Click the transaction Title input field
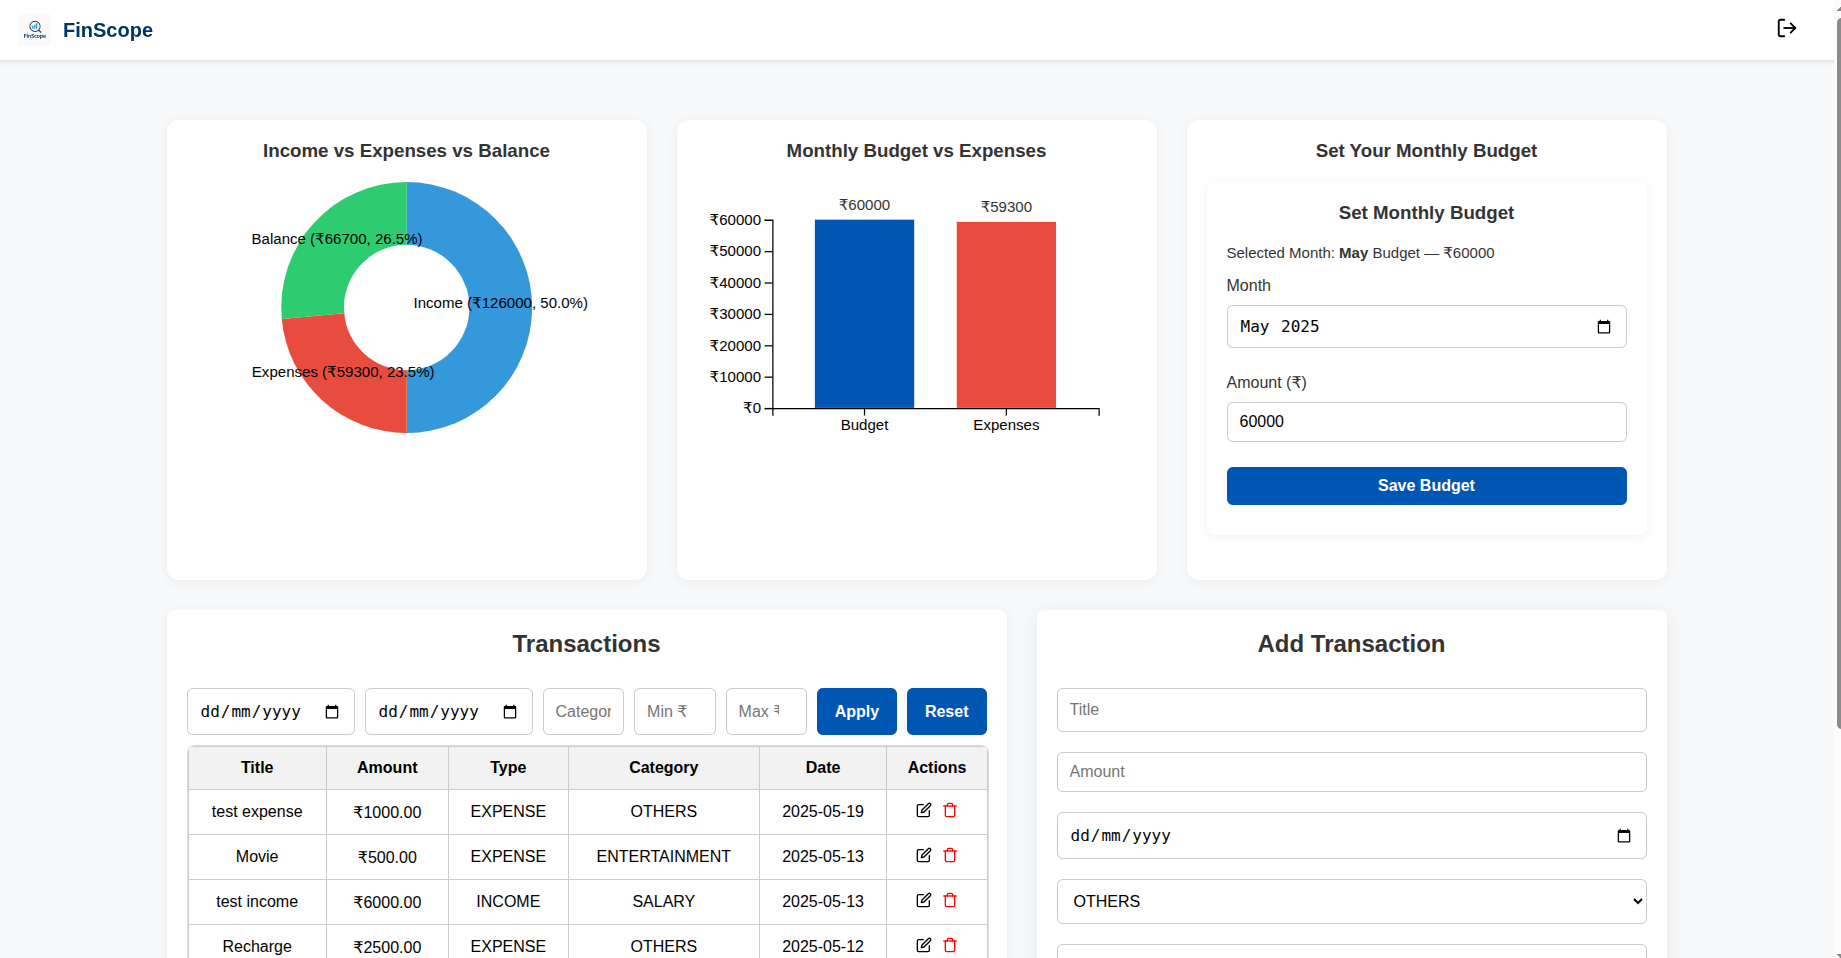The height and width of the screenshot is (958, 1841). (x=1350, y=710)
